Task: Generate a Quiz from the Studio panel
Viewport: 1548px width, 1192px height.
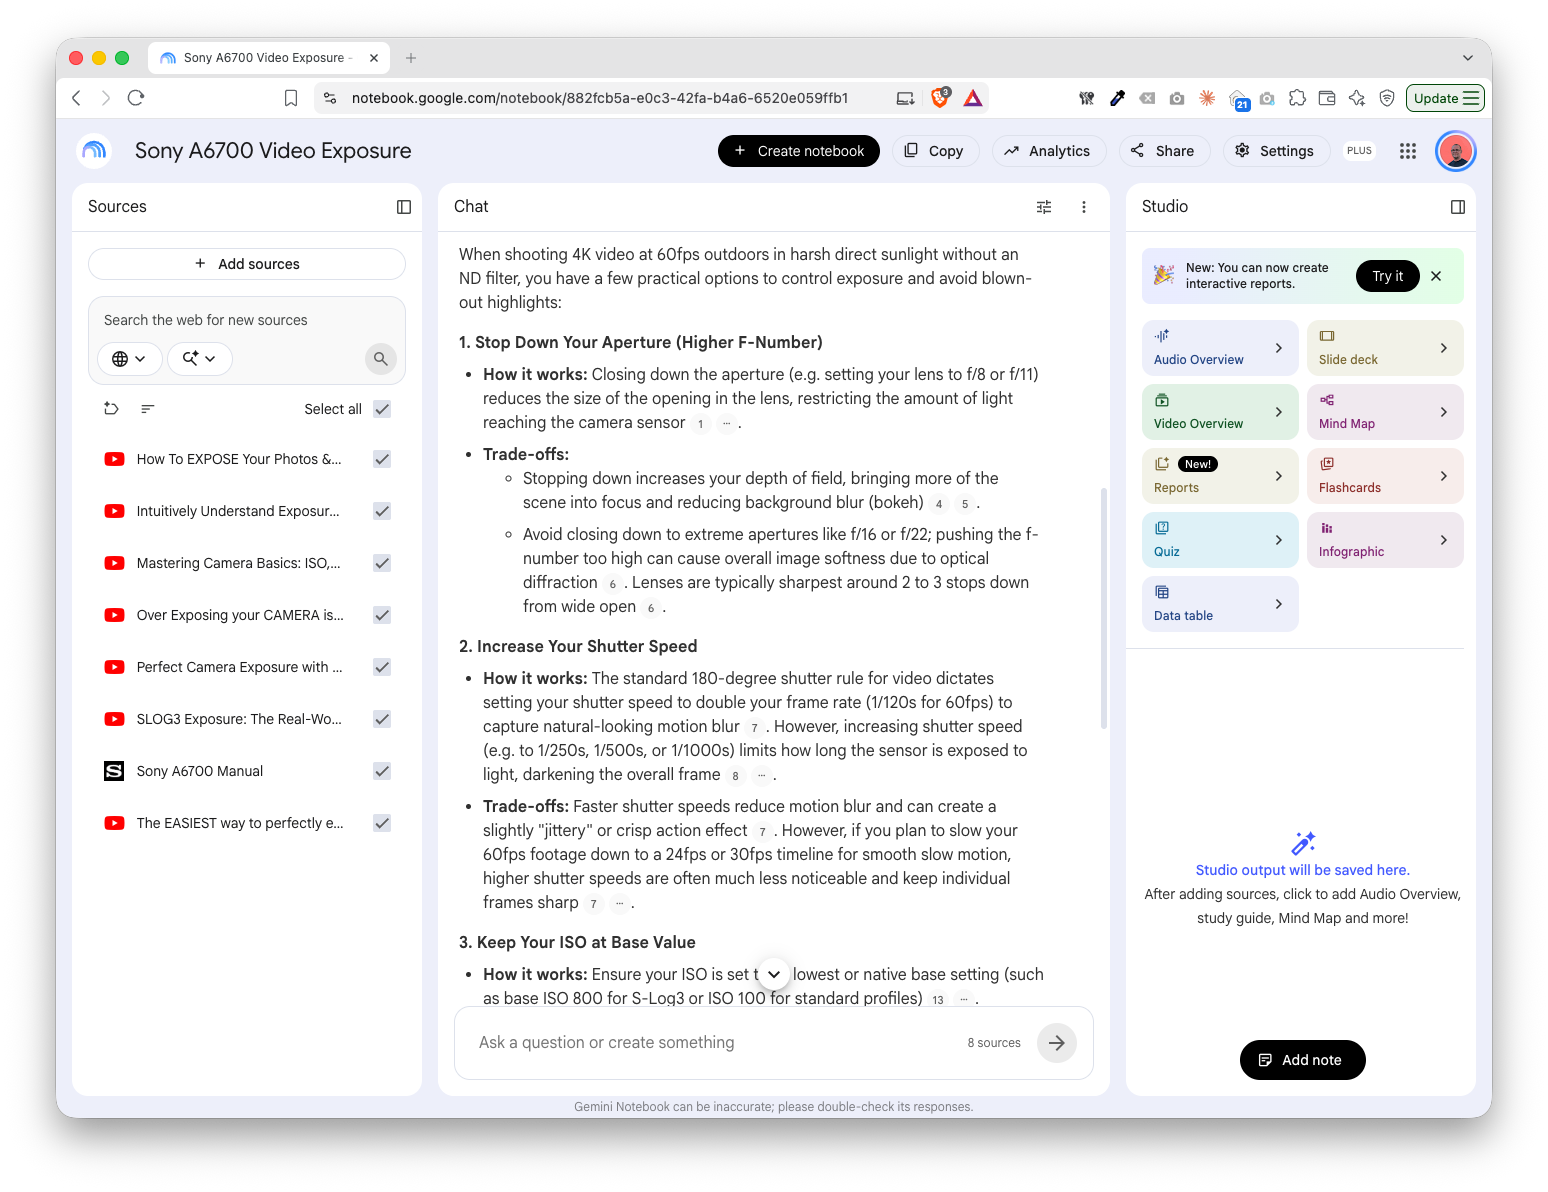Action: pos(1220,540)
